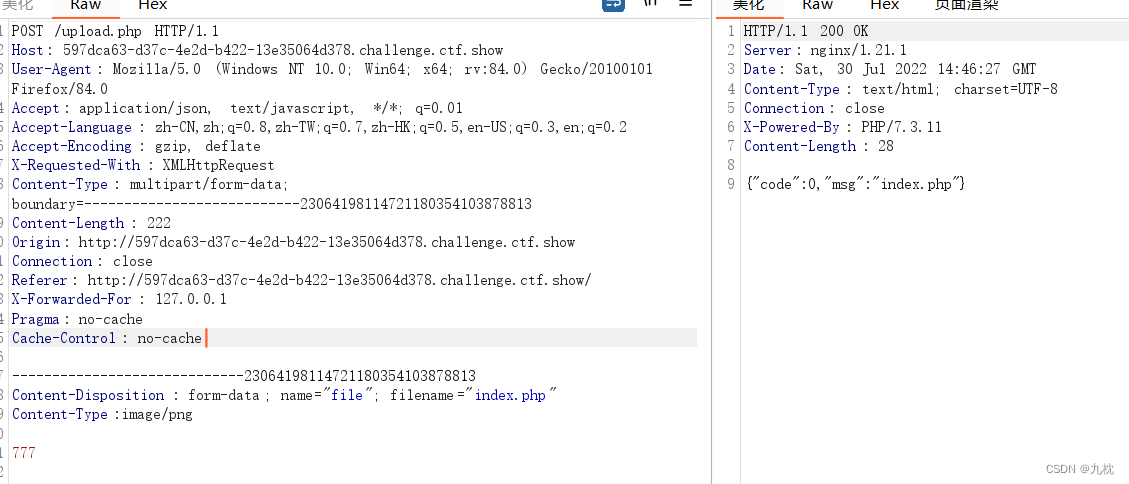1129x484 pixels.
Task: Open the response 页面渲染 render tab
Action: coord(966,5)
